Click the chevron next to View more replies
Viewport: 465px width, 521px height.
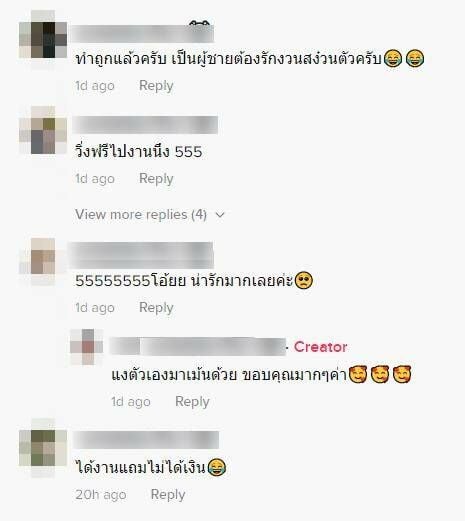click(x=220, y=215)
